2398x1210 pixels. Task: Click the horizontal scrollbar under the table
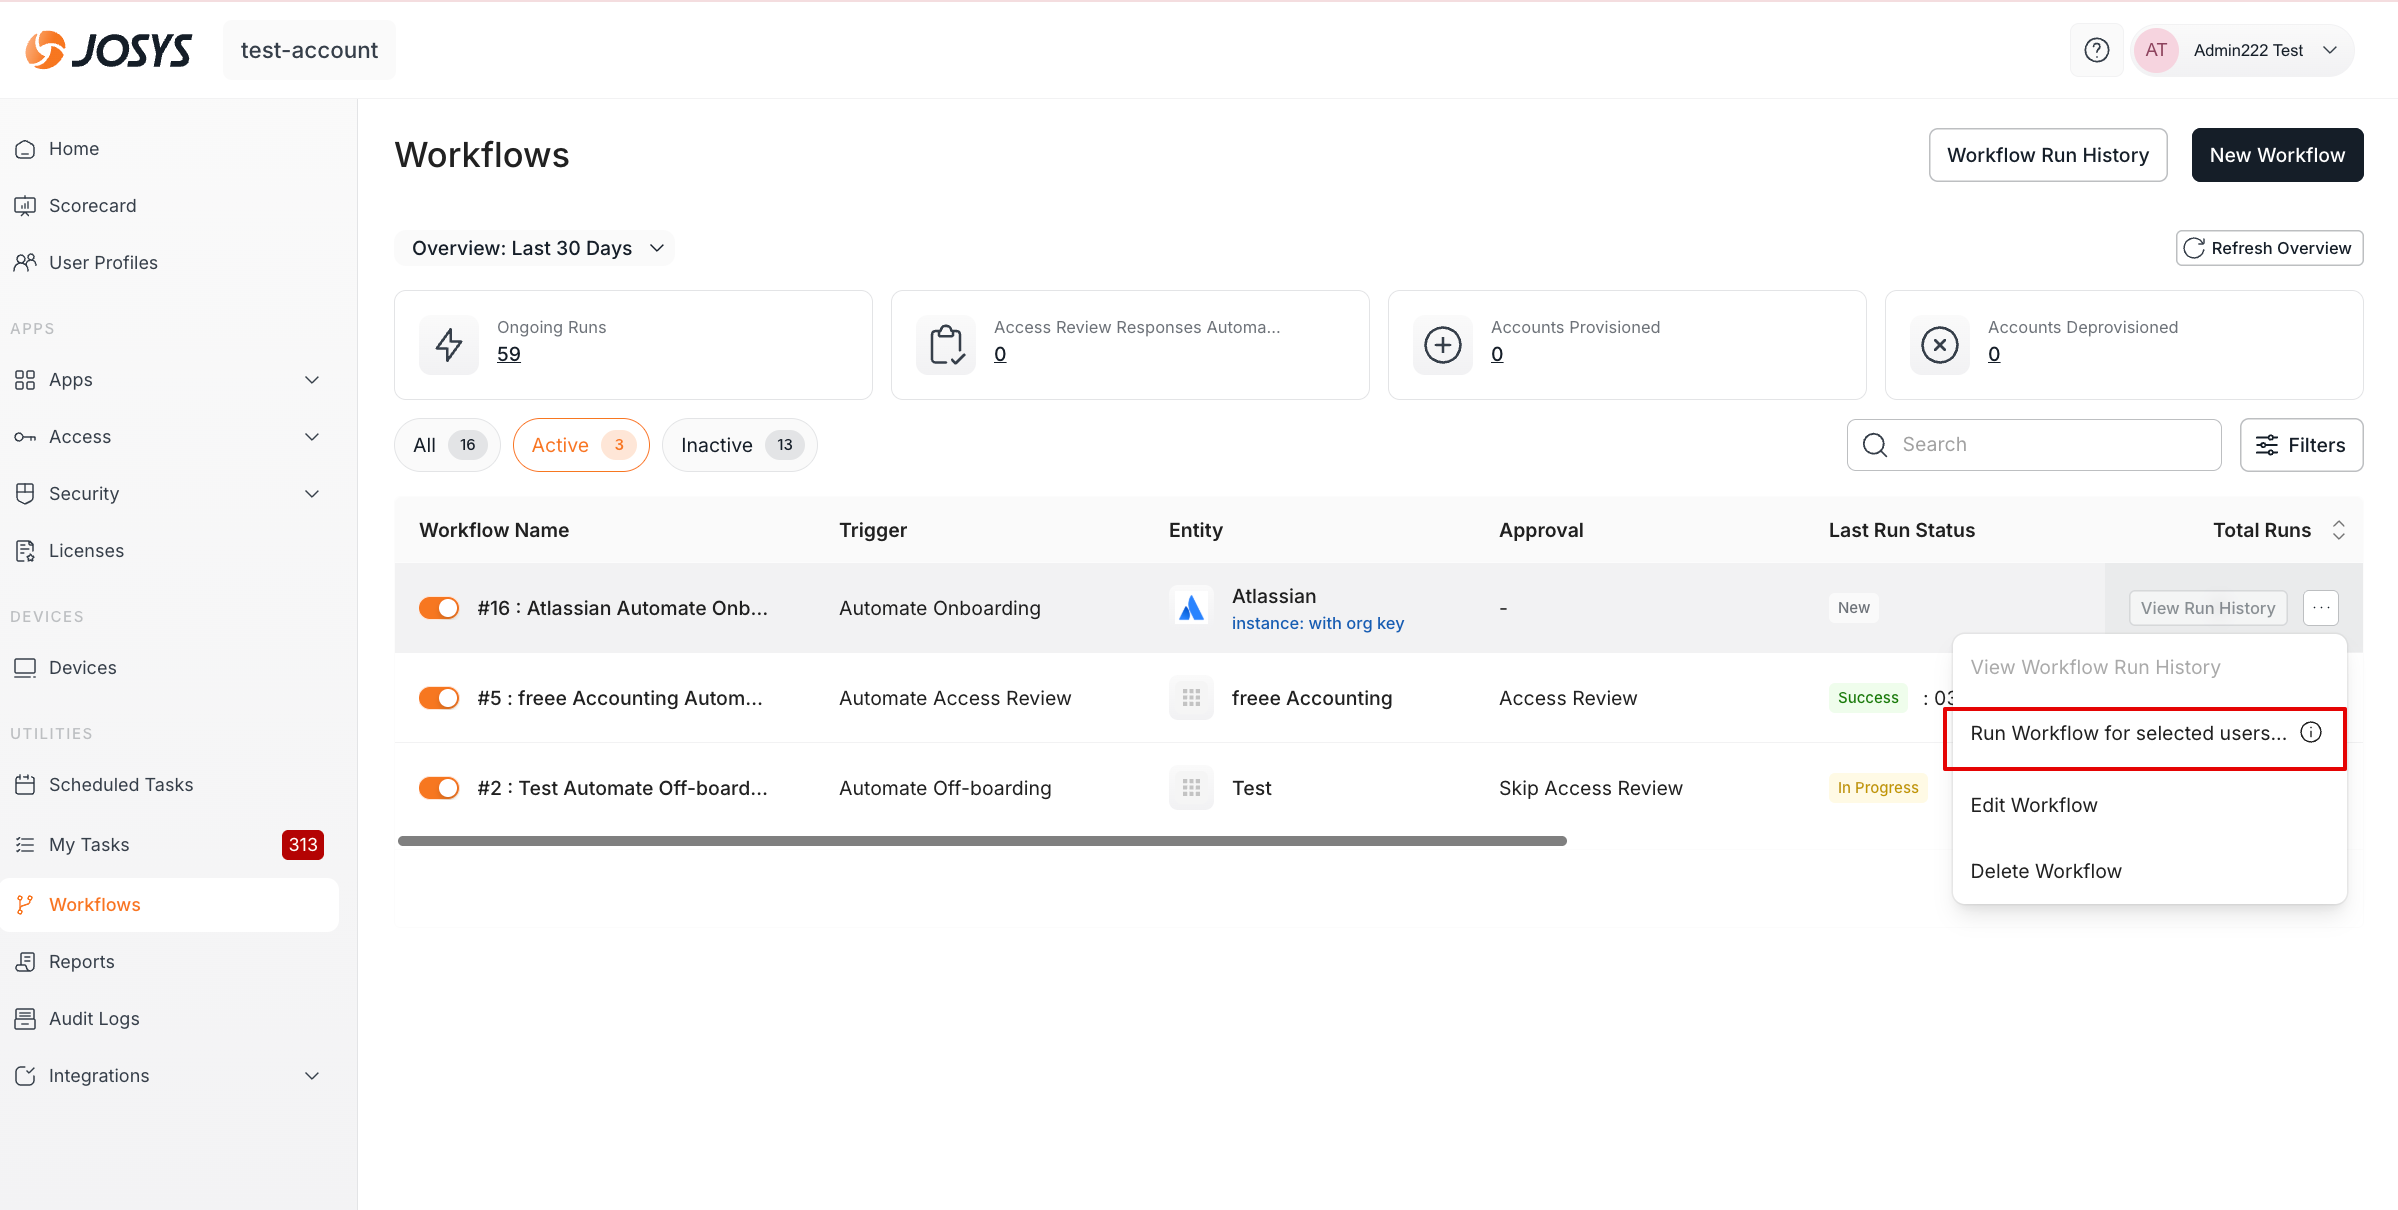coord(981,841)
